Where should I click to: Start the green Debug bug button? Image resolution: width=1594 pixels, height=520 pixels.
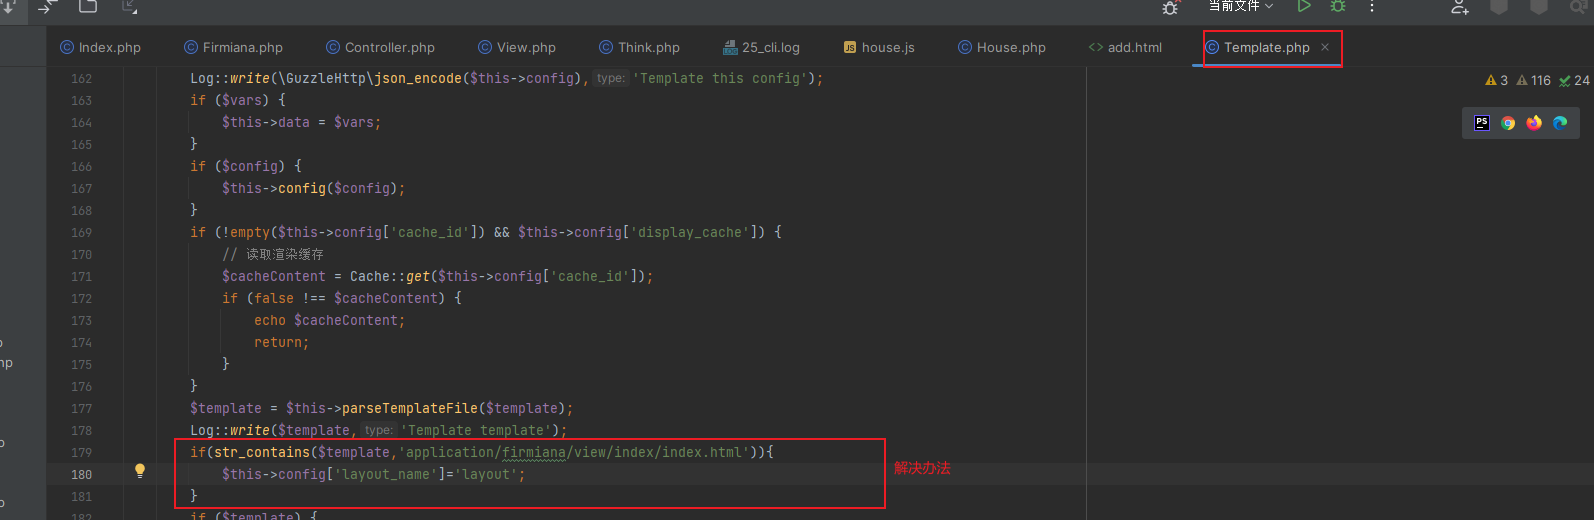click(x=1338, y=6)
